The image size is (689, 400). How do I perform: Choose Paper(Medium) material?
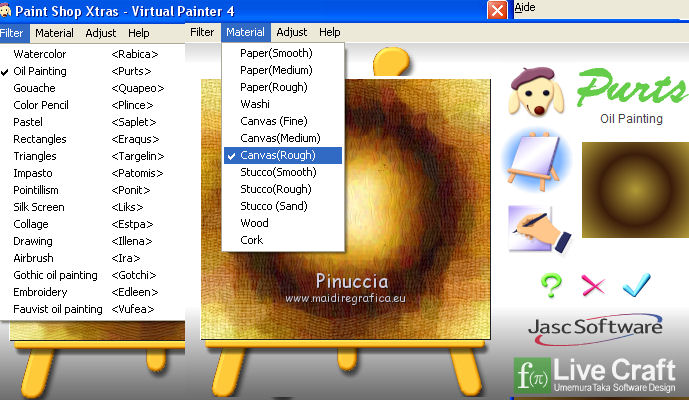(x=283, y=70)
